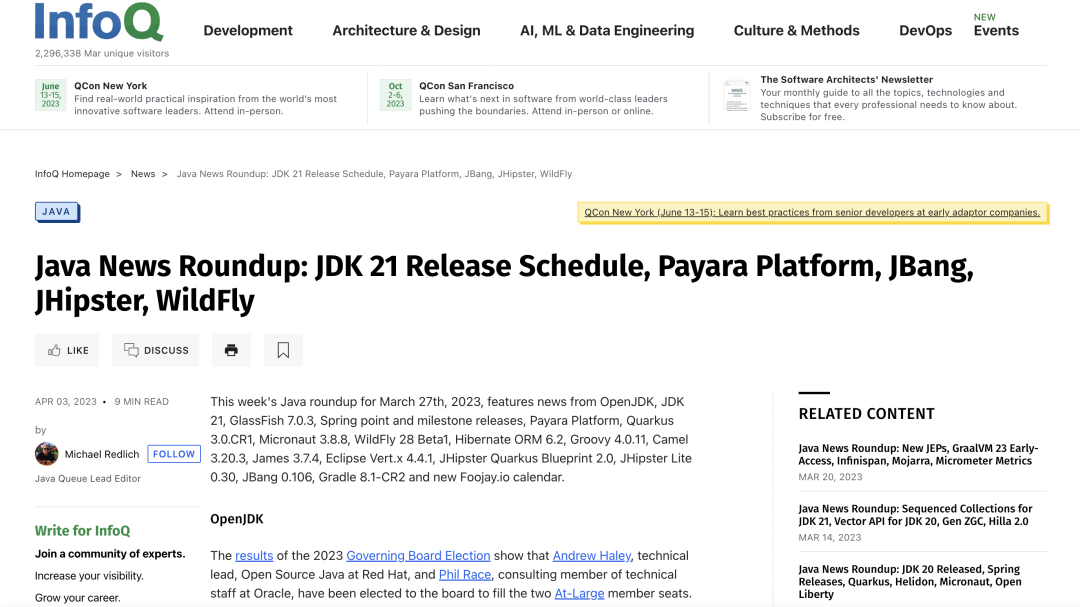Like the article via thumbs-up button

pos(68,350)
